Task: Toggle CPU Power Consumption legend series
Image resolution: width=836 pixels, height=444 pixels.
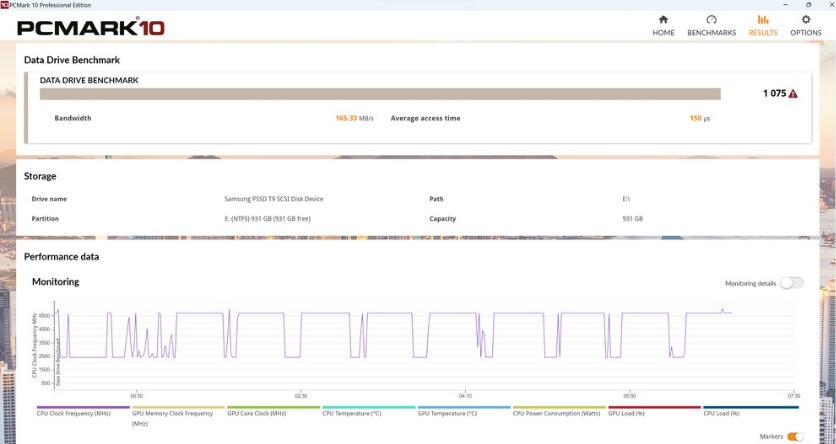Action: coord(556,413)
